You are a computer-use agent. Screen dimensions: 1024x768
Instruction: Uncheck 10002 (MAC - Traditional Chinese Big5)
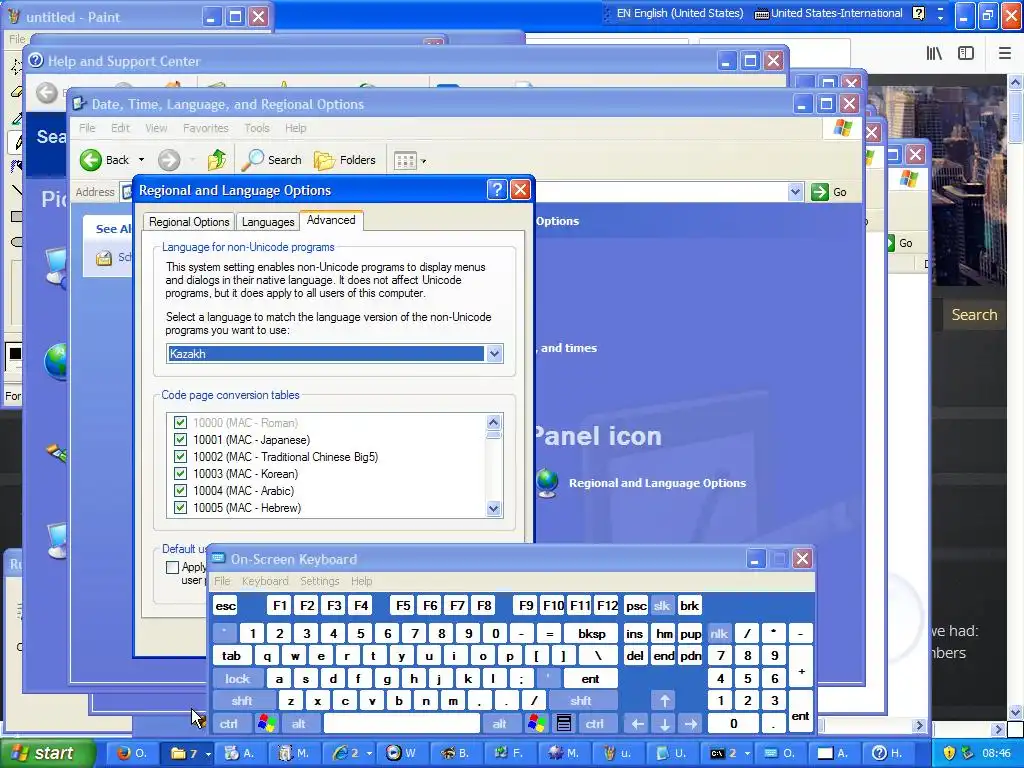pos(181,456)
